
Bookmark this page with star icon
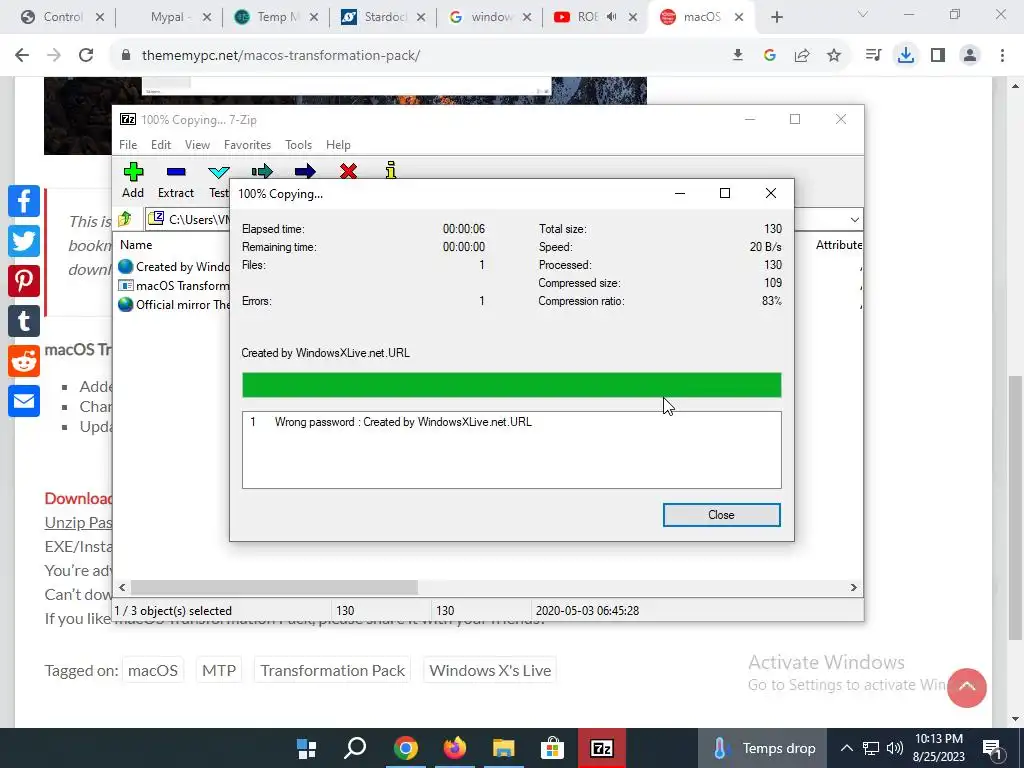point(834,56)
